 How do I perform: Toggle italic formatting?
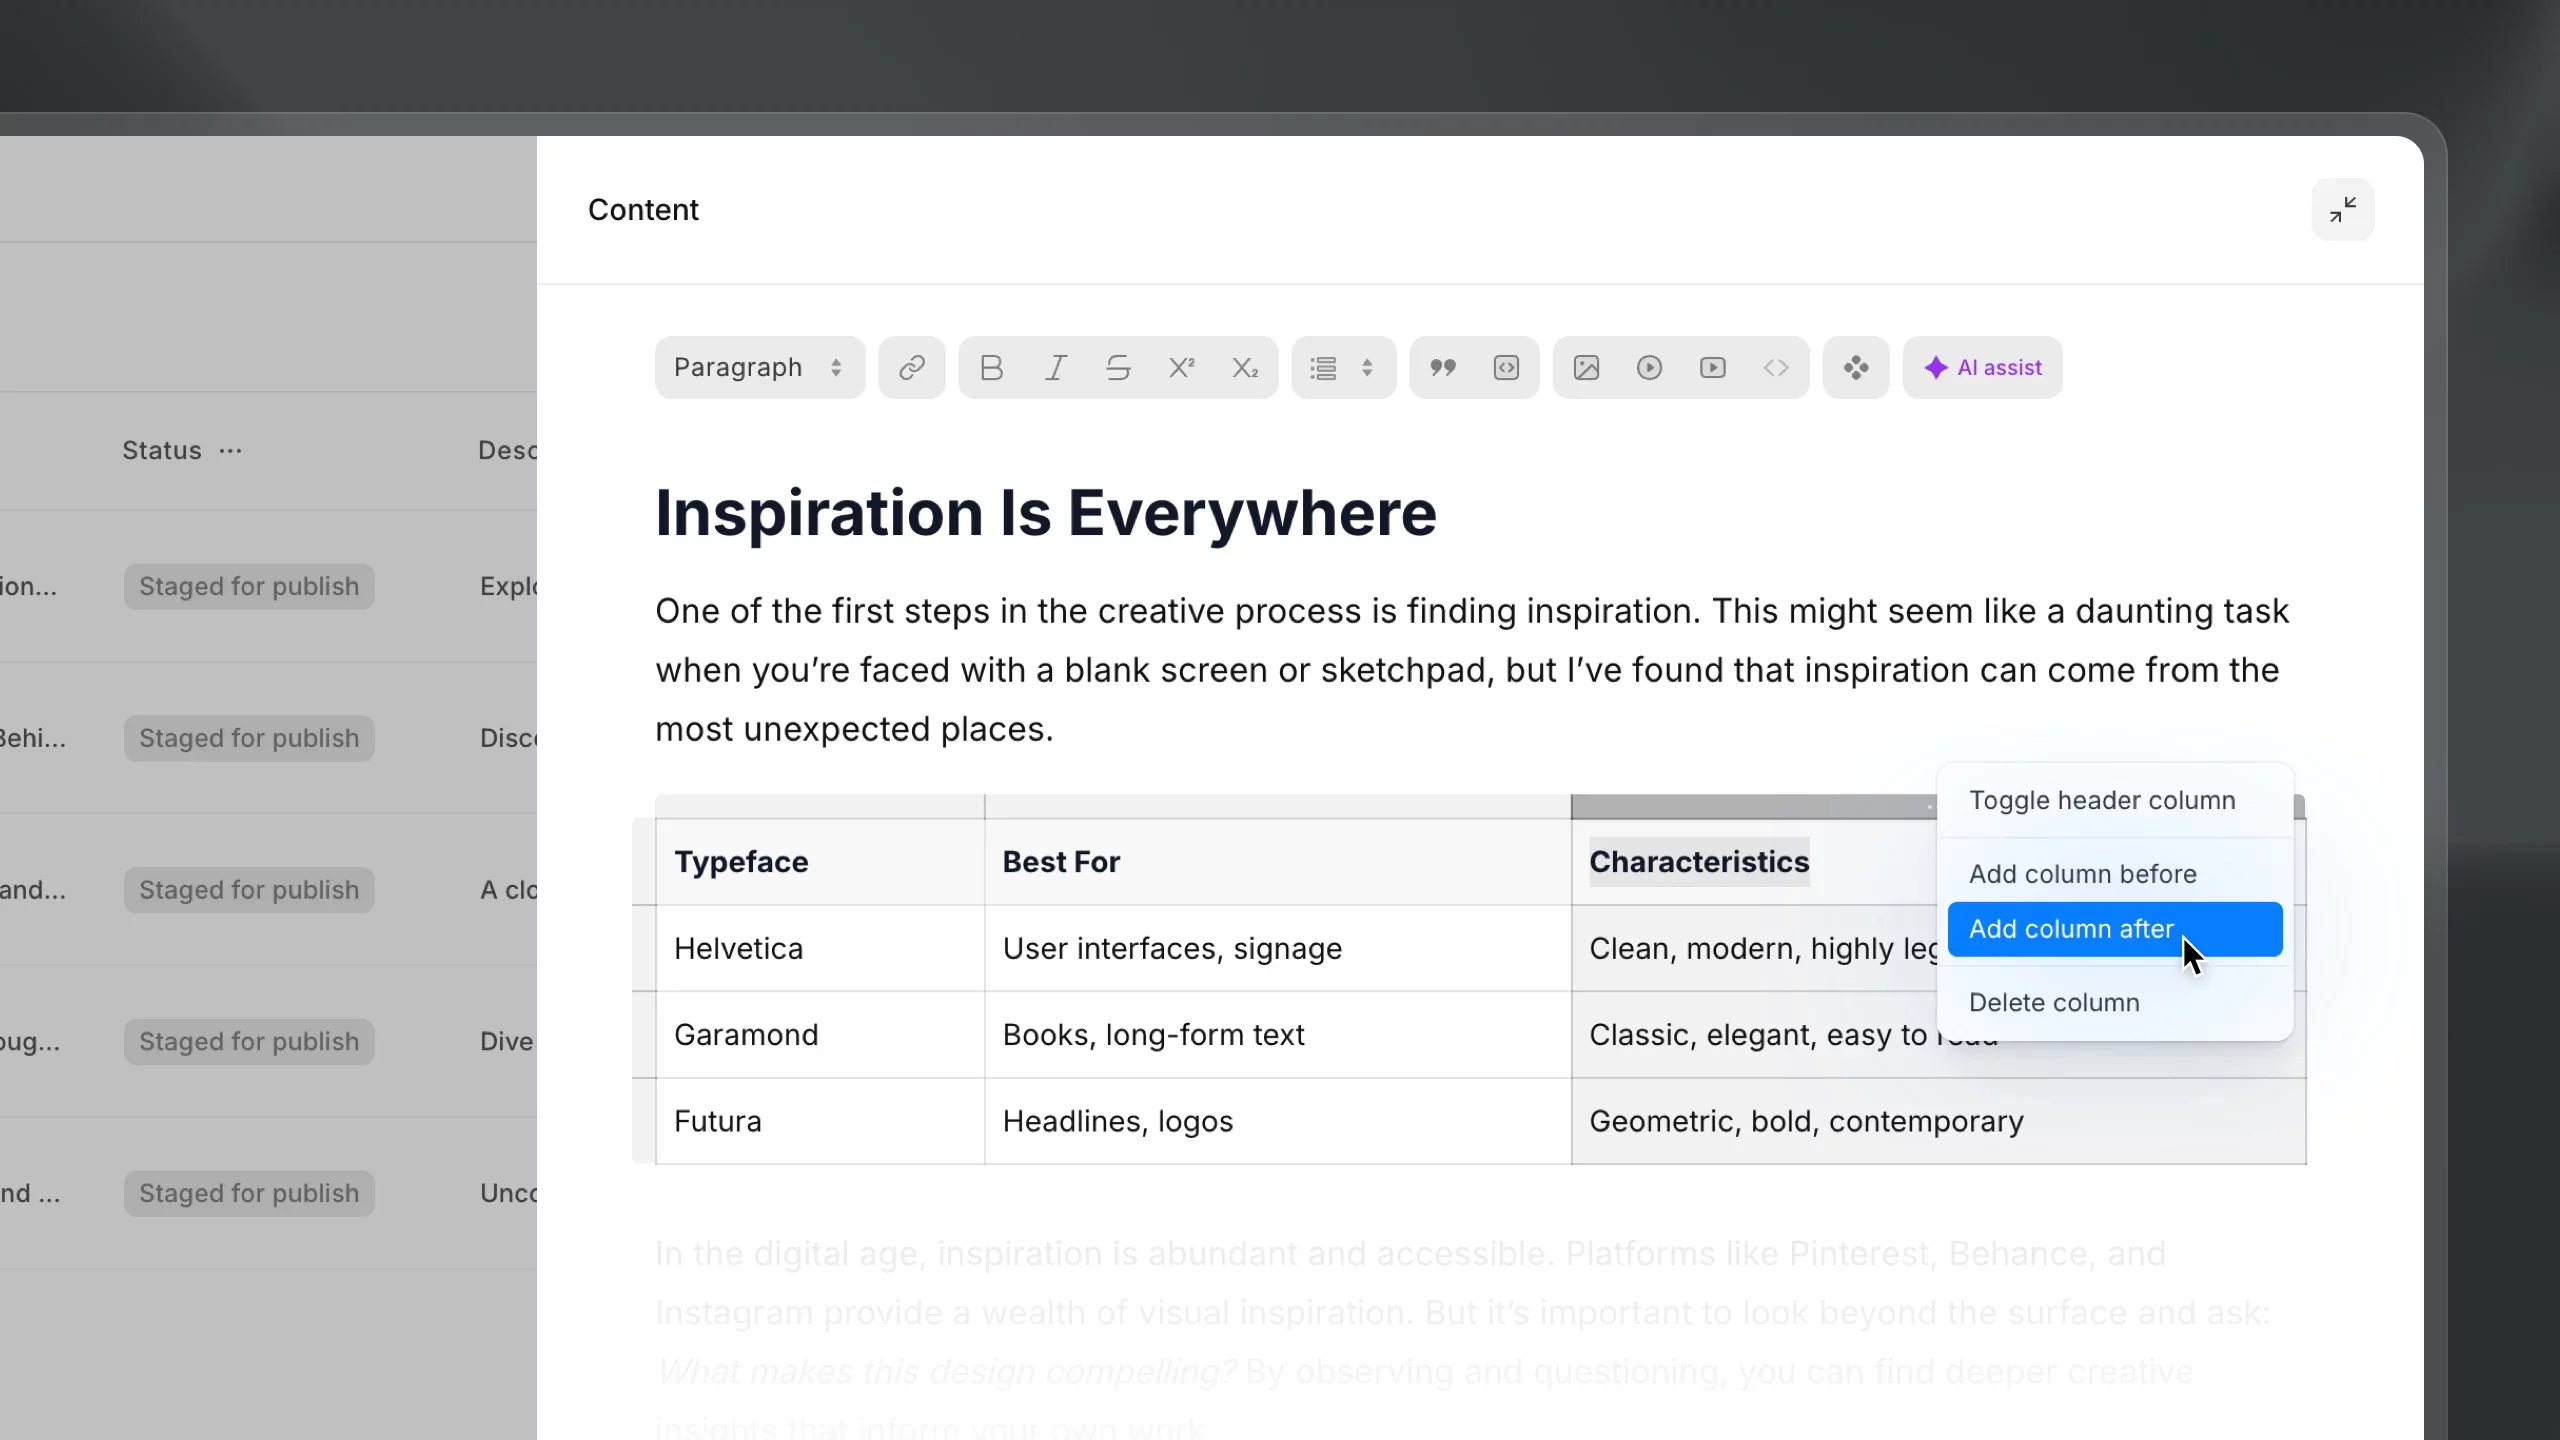pos(1056,367)
